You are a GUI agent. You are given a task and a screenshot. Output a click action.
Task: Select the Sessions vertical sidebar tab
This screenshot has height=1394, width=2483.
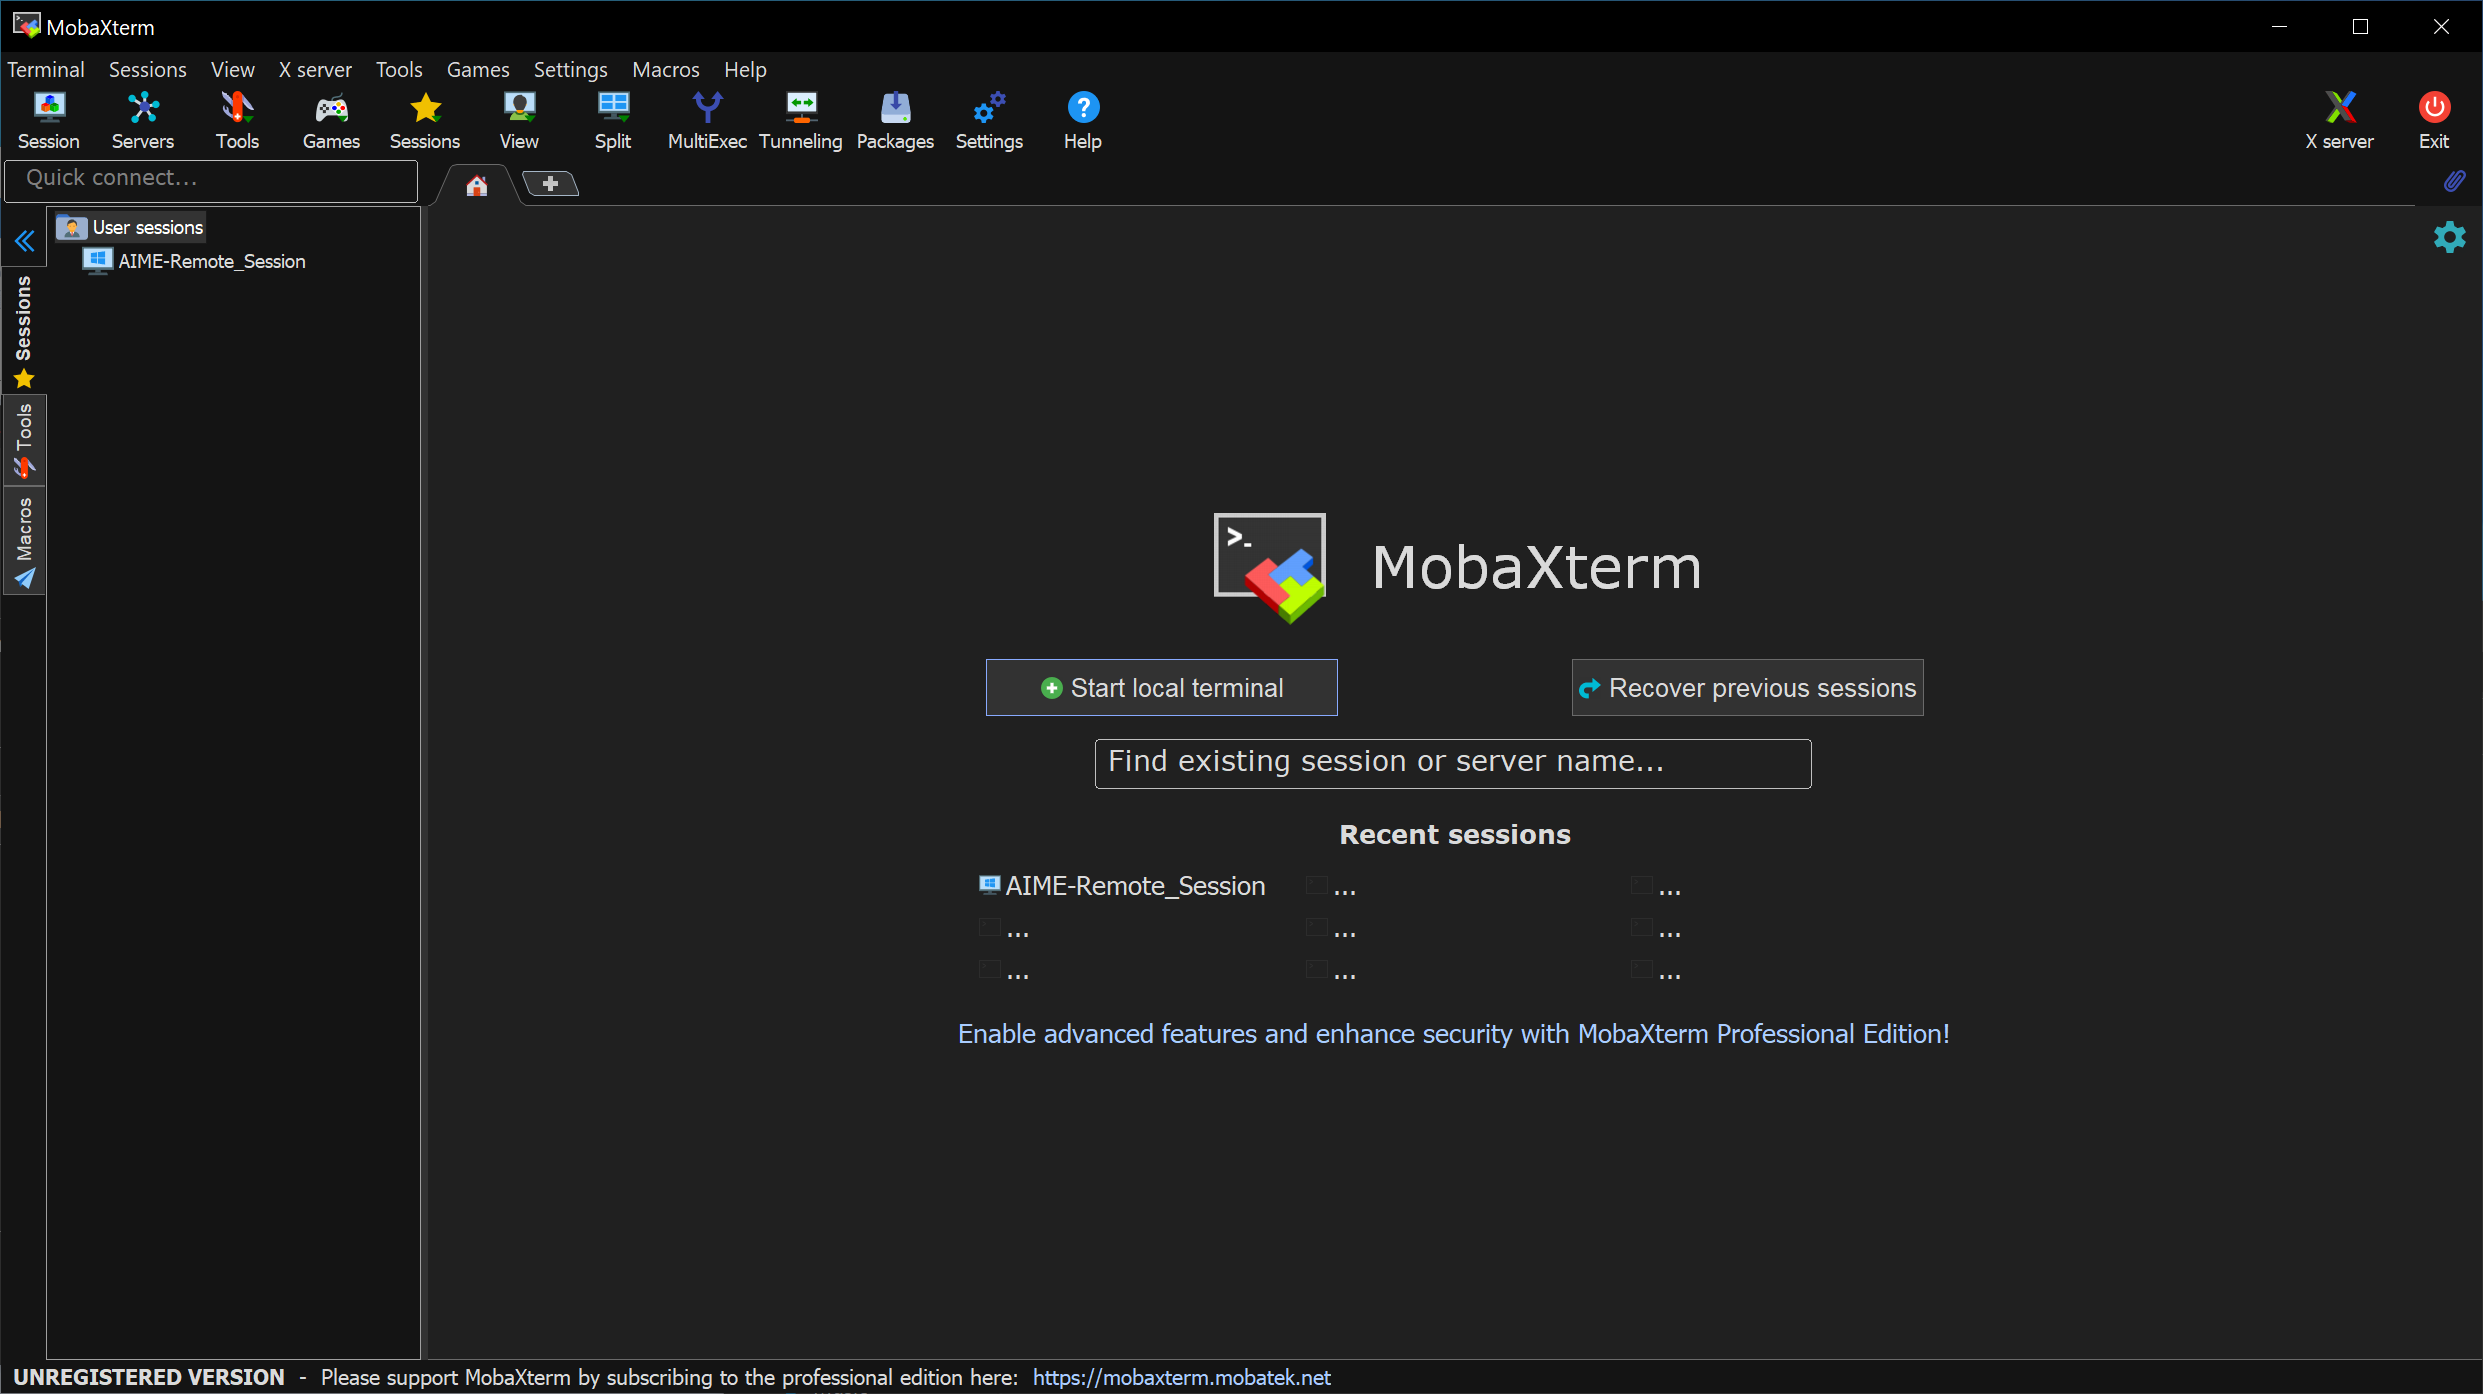pos(24,331)
